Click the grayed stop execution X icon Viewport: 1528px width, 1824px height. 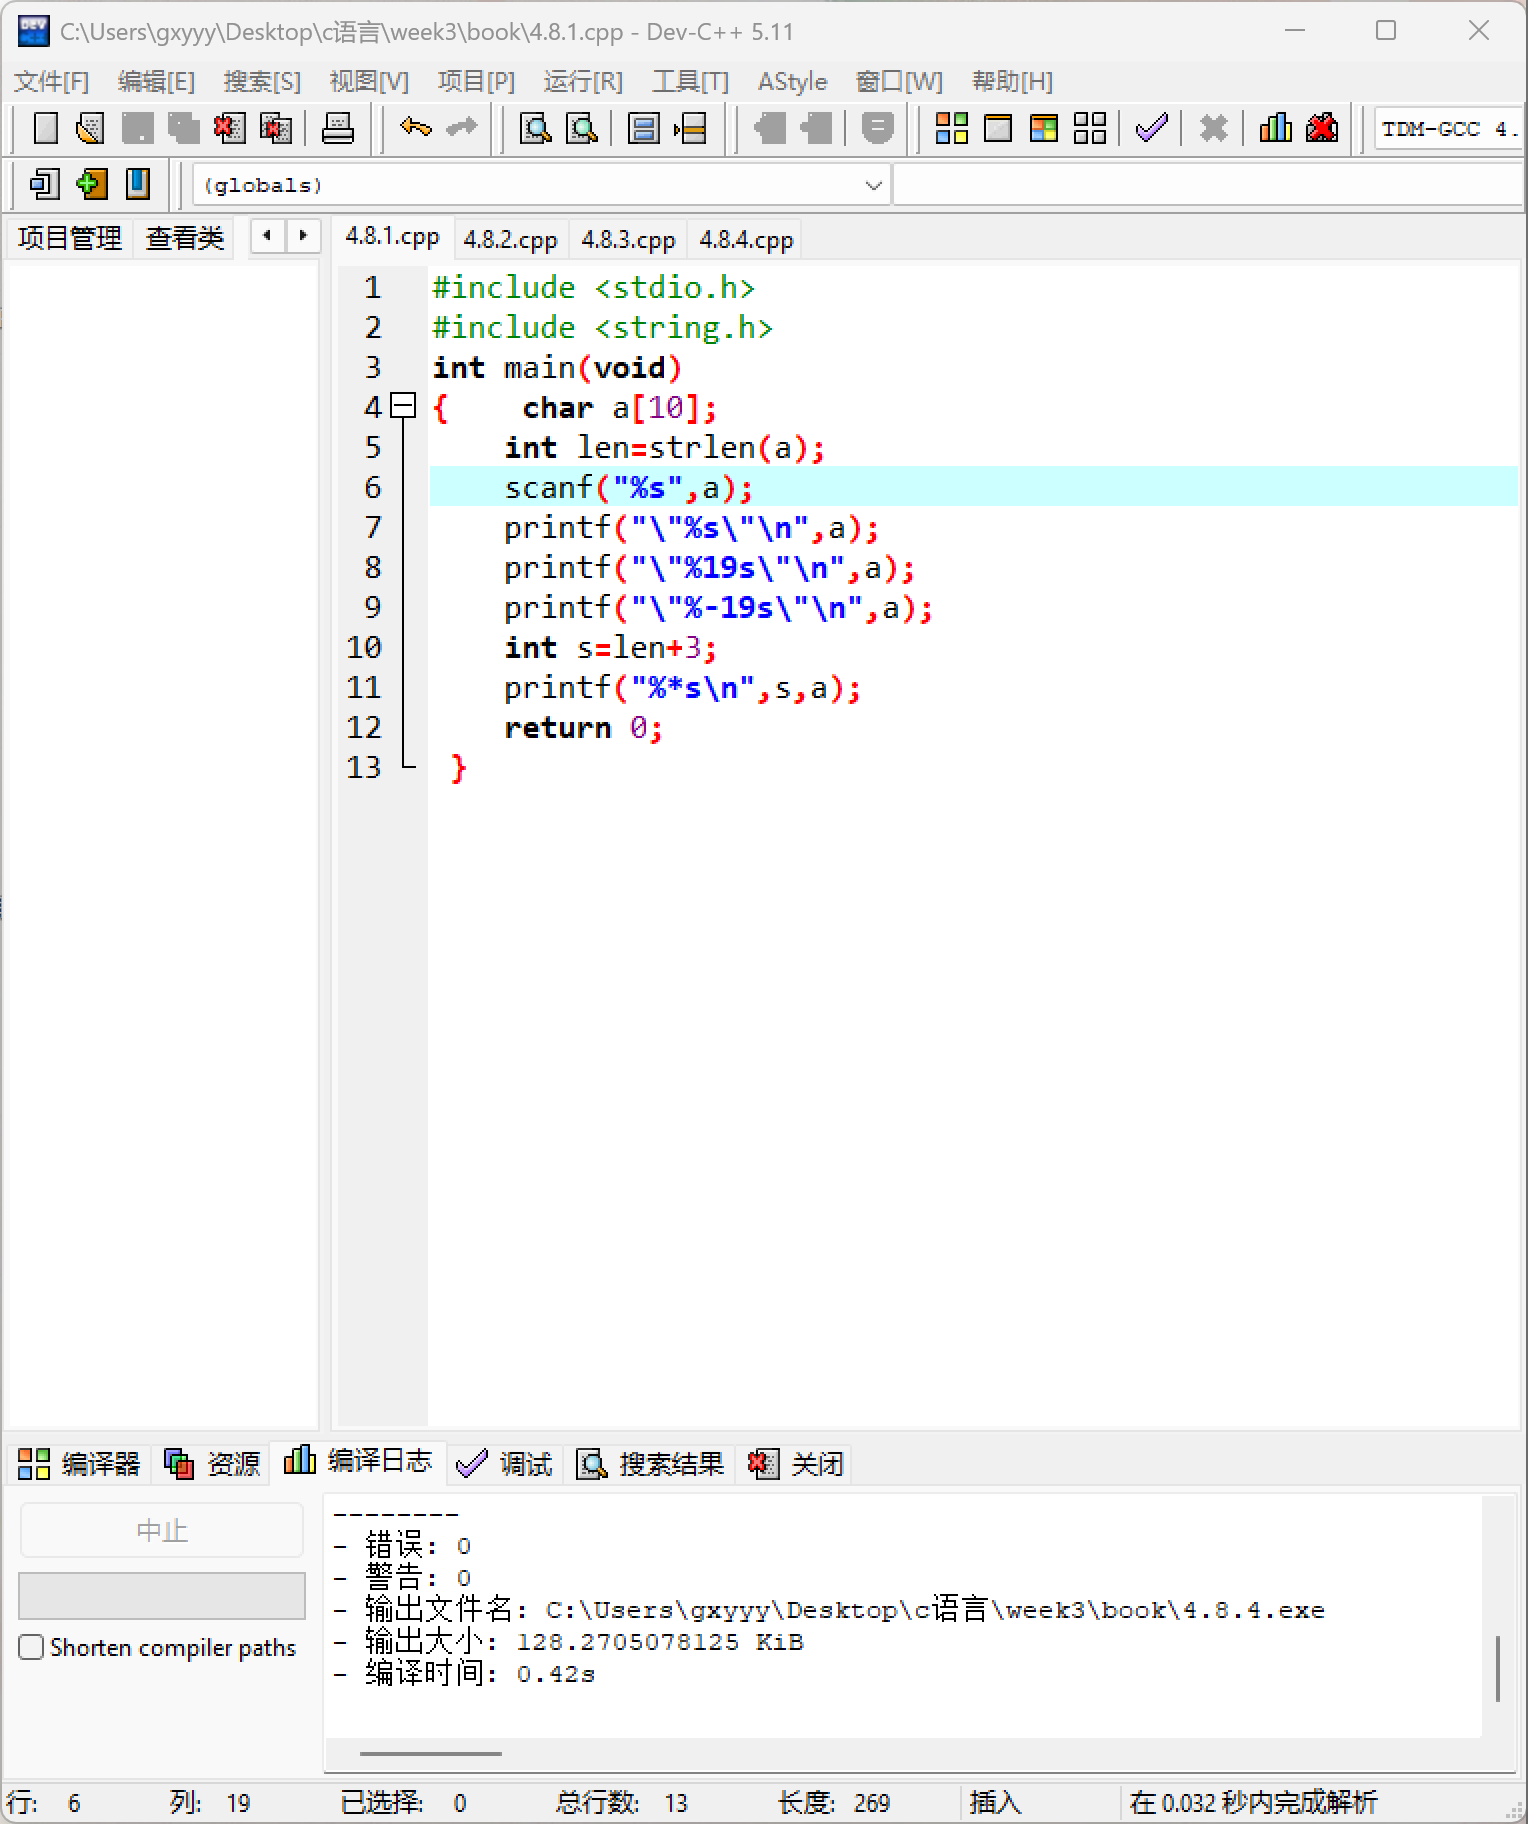1213,129
